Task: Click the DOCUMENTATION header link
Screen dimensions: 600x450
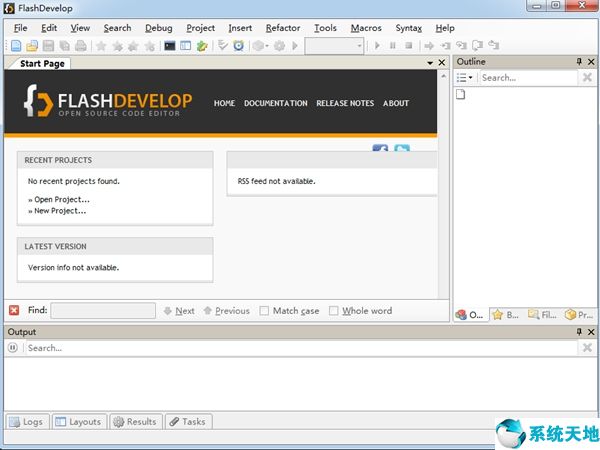Action: (x=276, y=103)
